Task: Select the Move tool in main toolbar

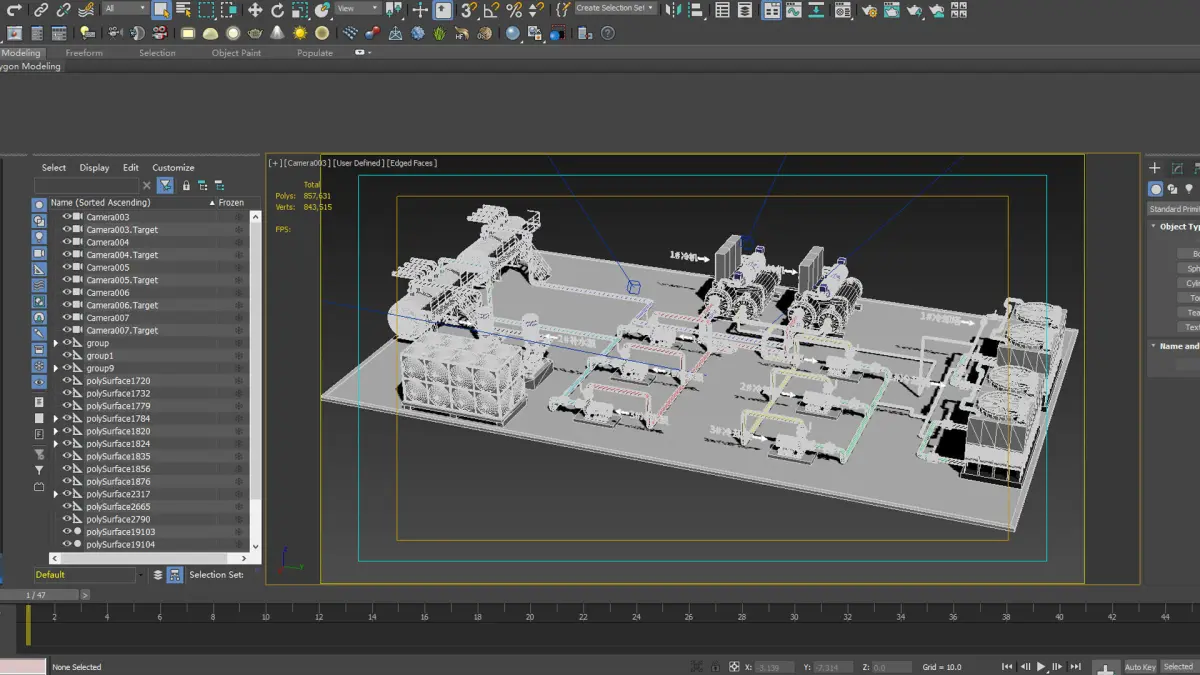Action: pyautogui.click(x=255, y=10)
